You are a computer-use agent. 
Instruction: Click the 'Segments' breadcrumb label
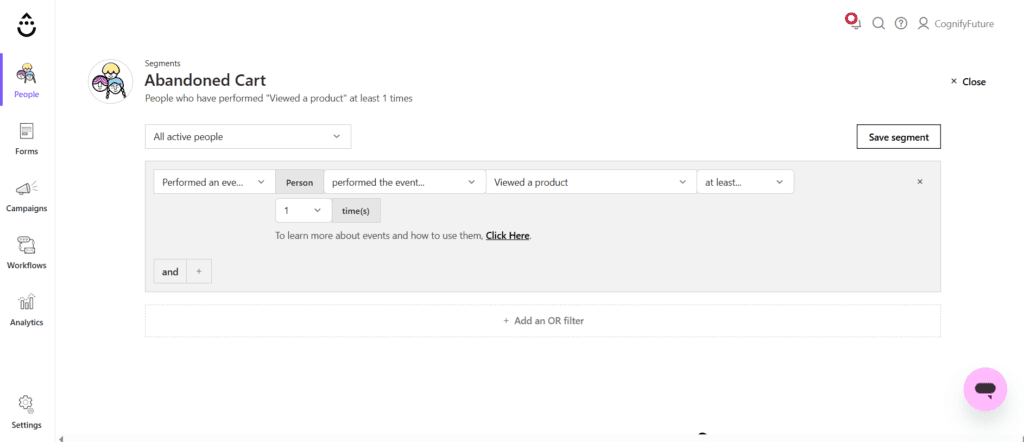point(163,63)
